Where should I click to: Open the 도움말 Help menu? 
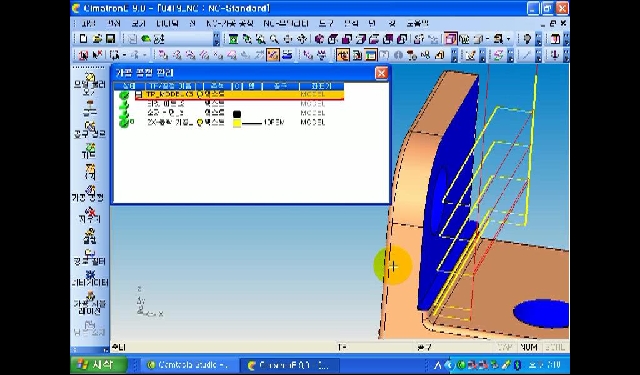pyautogui.click(x=417, y=24)
